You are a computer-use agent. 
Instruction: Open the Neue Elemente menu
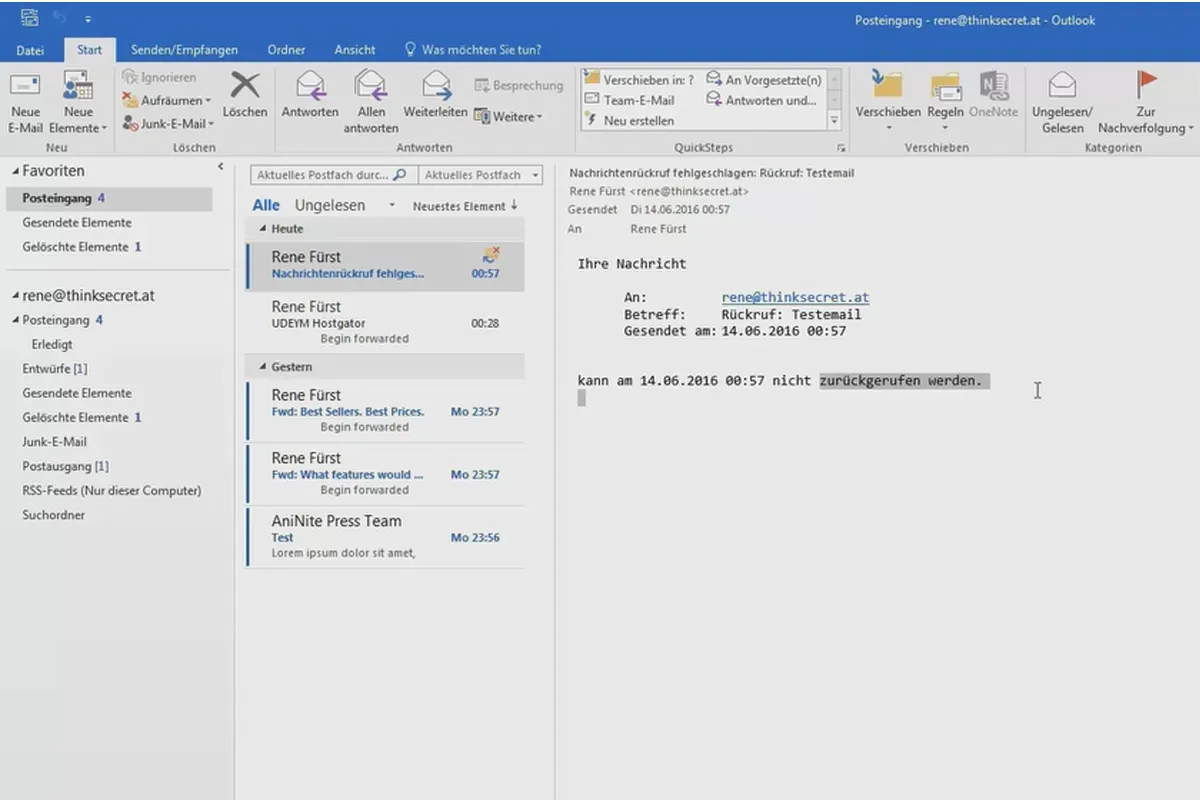(x=79, y=103)
